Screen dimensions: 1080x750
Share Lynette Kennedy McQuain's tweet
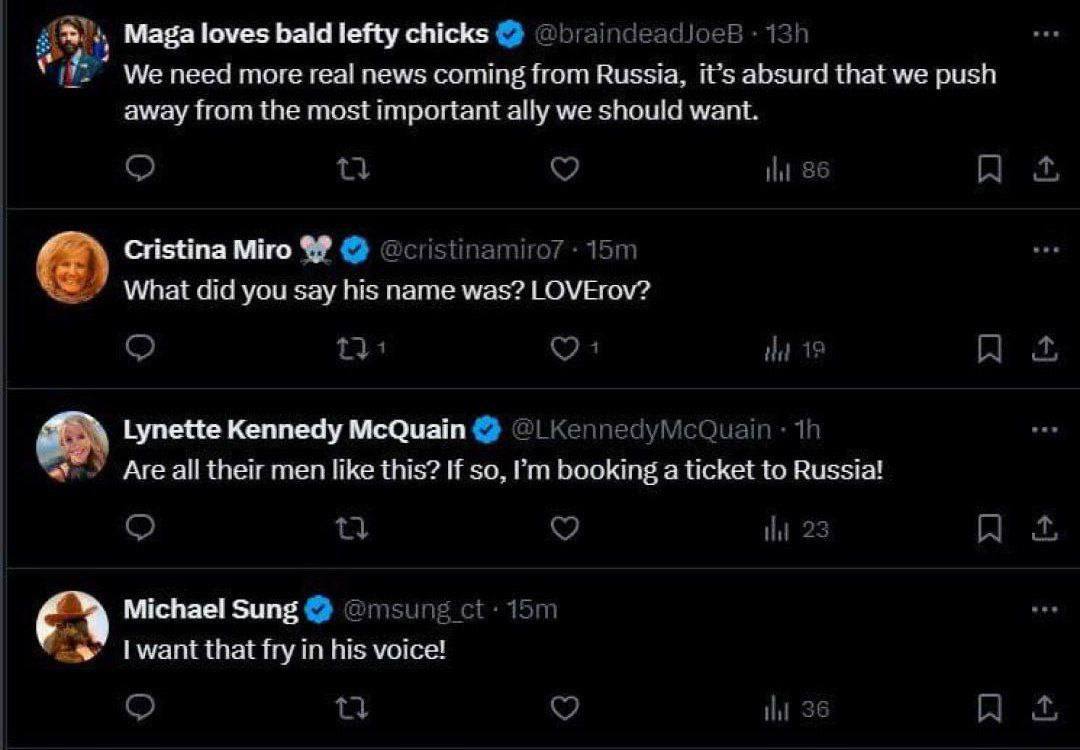[1044, 528]
